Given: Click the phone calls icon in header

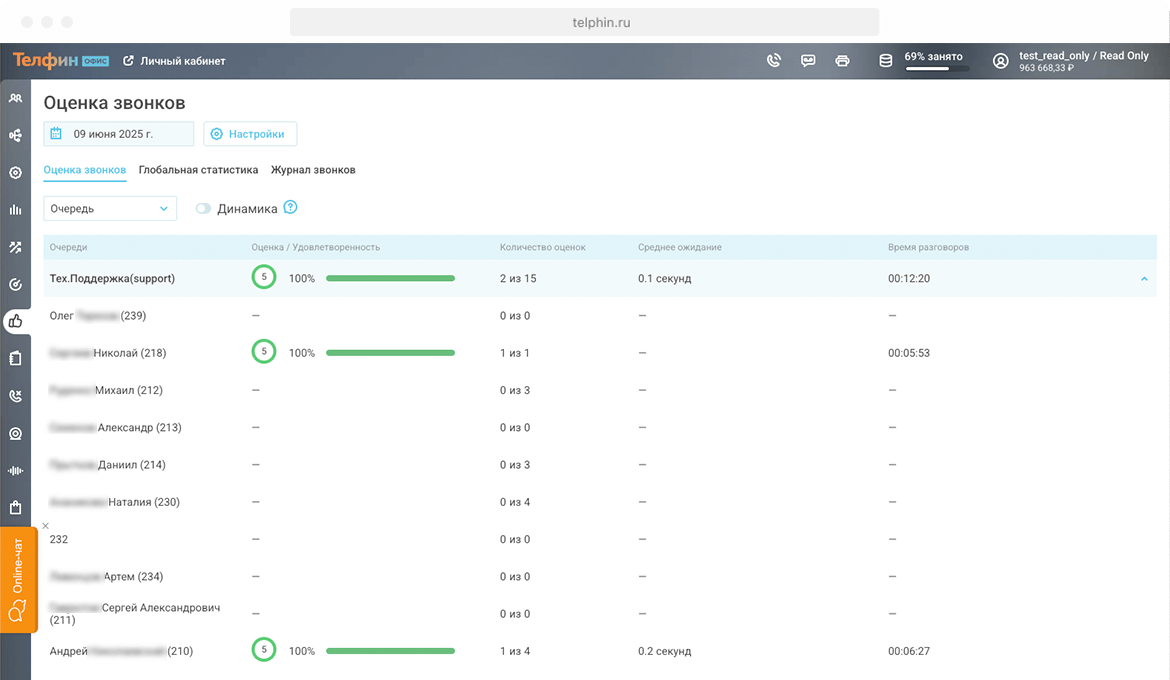Looking at the screenshot, I should (773, 61).
